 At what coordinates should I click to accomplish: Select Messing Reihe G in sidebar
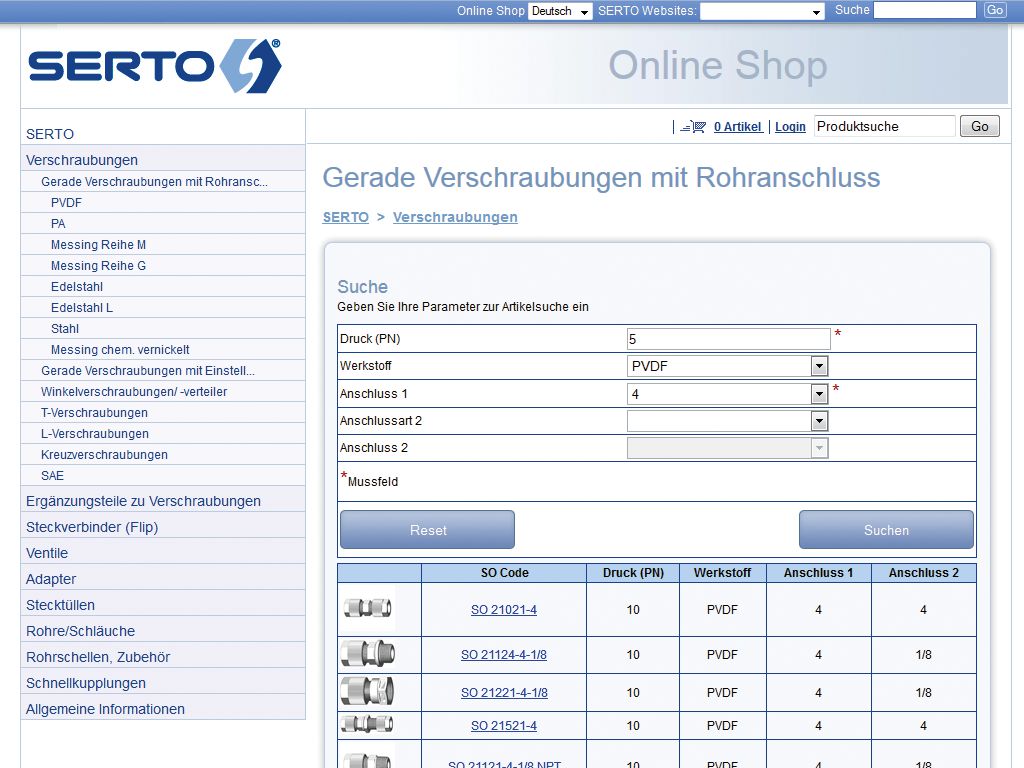pyautogui.click(x=163, y=265)
